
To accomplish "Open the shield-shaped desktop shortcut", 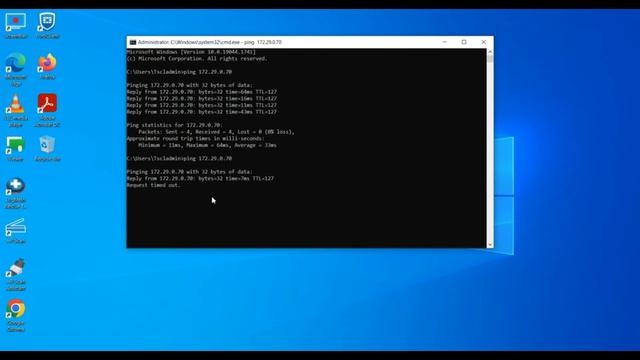I will click(47, 25).
